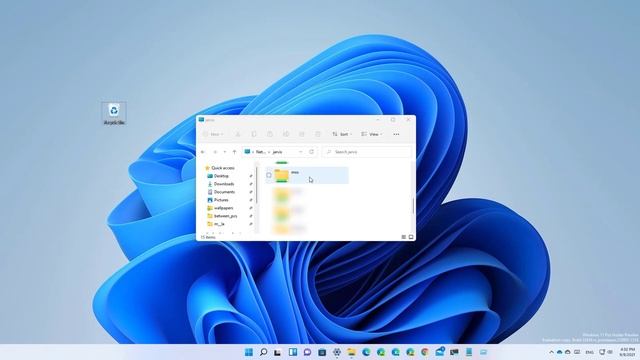Click the file list vertical scrollbar
The width and height of the screenshot is (640, 360).
tap(413, 206)
